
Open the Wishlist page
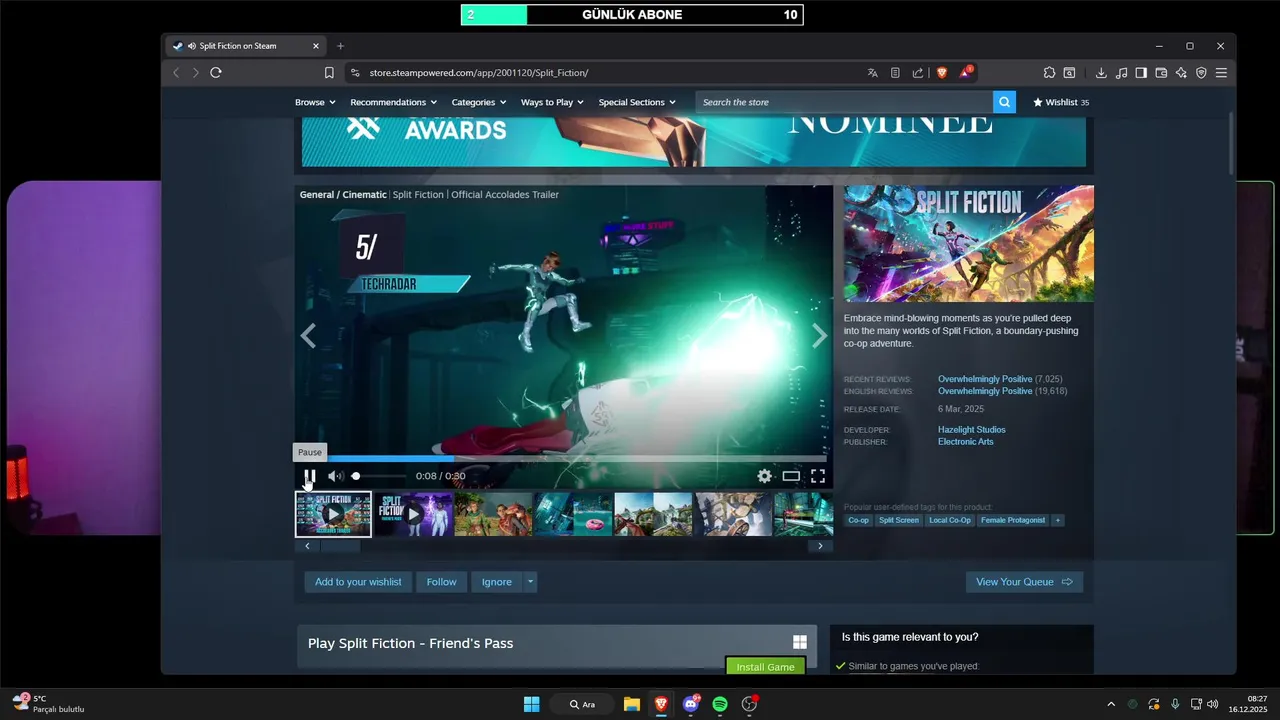[1061, 102]
